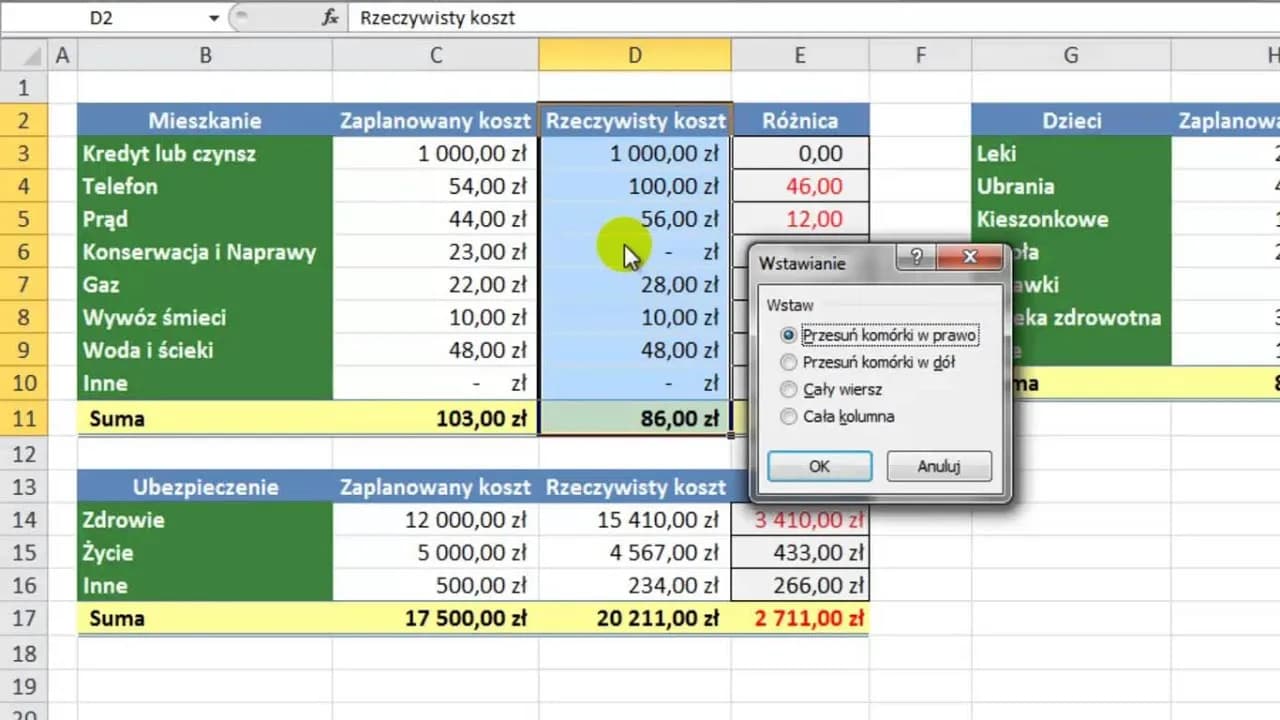Click the help question mark in Wstawianie dialog
1280x720 pixels.
coord(916,257)
